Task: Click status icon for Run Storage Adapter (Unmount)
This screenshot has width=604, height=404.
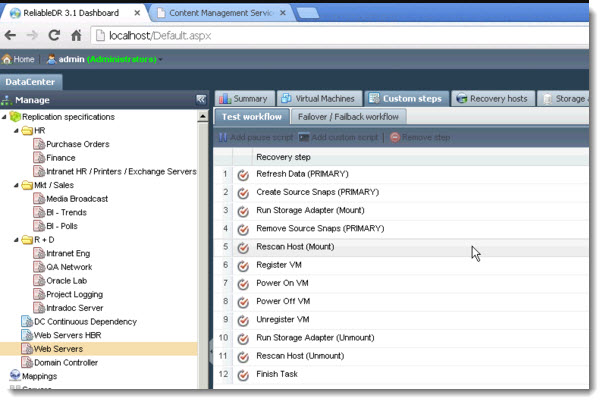Action: (x=243, y=339)
